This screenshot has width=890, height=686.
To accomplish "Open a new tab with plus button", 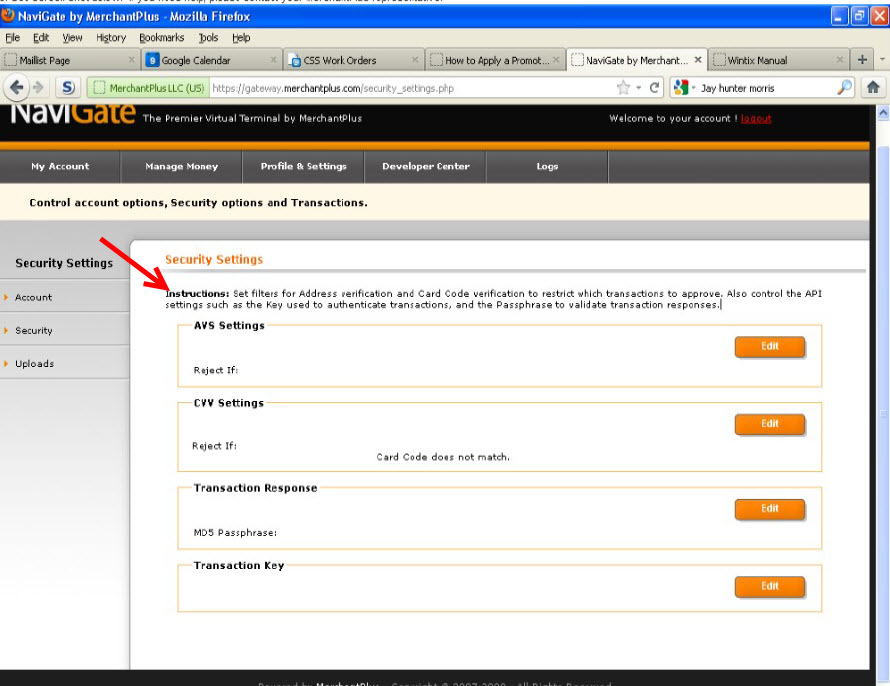I will (862, 60).
